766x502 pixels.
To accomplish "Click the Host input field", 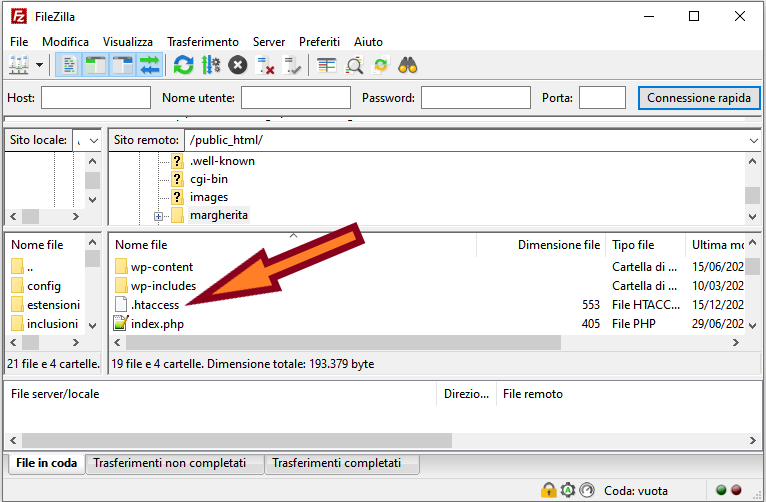I will (x=95, y=98).
